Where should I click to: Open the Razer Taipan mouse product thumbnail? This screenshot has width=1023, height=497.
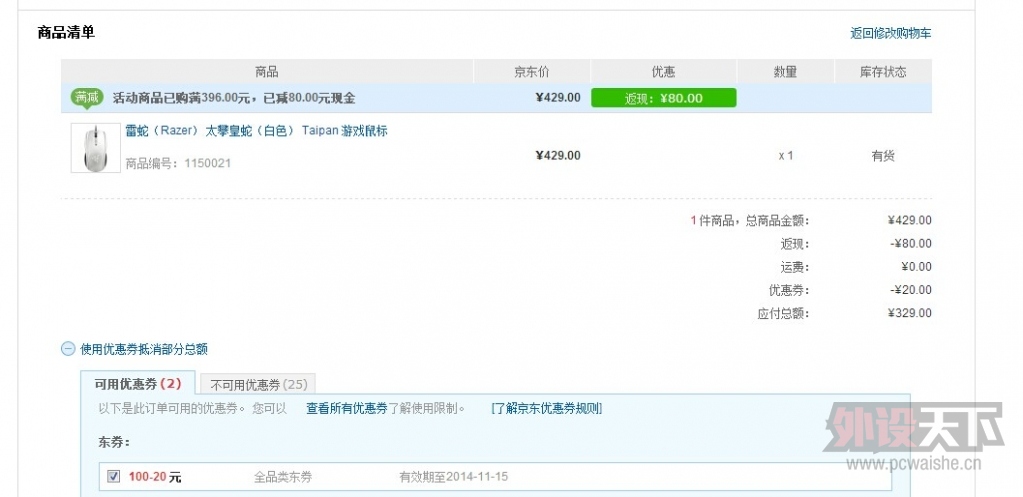95,148
